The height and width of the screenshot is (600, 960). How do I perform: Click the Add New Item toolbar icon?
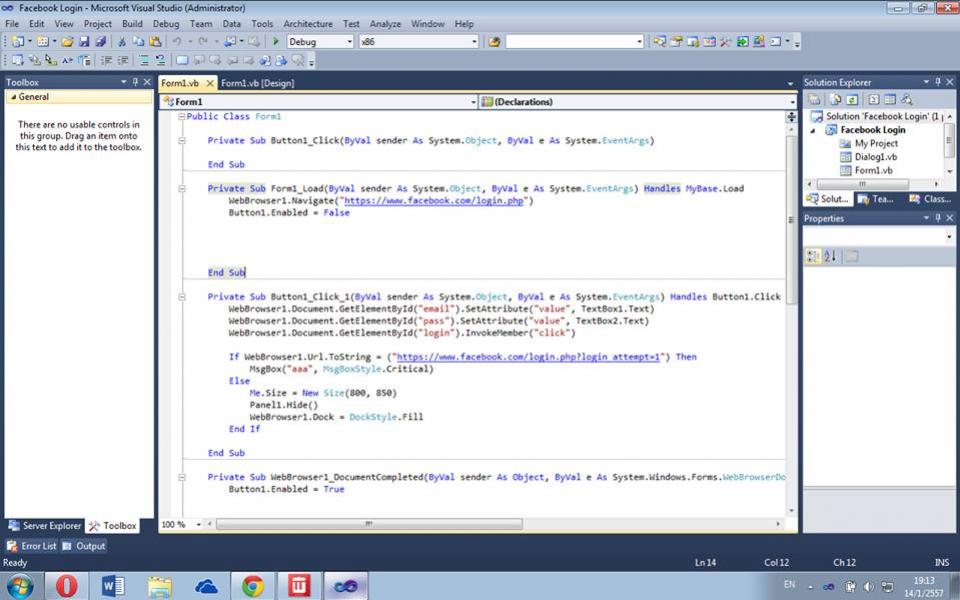coord(43,42)
